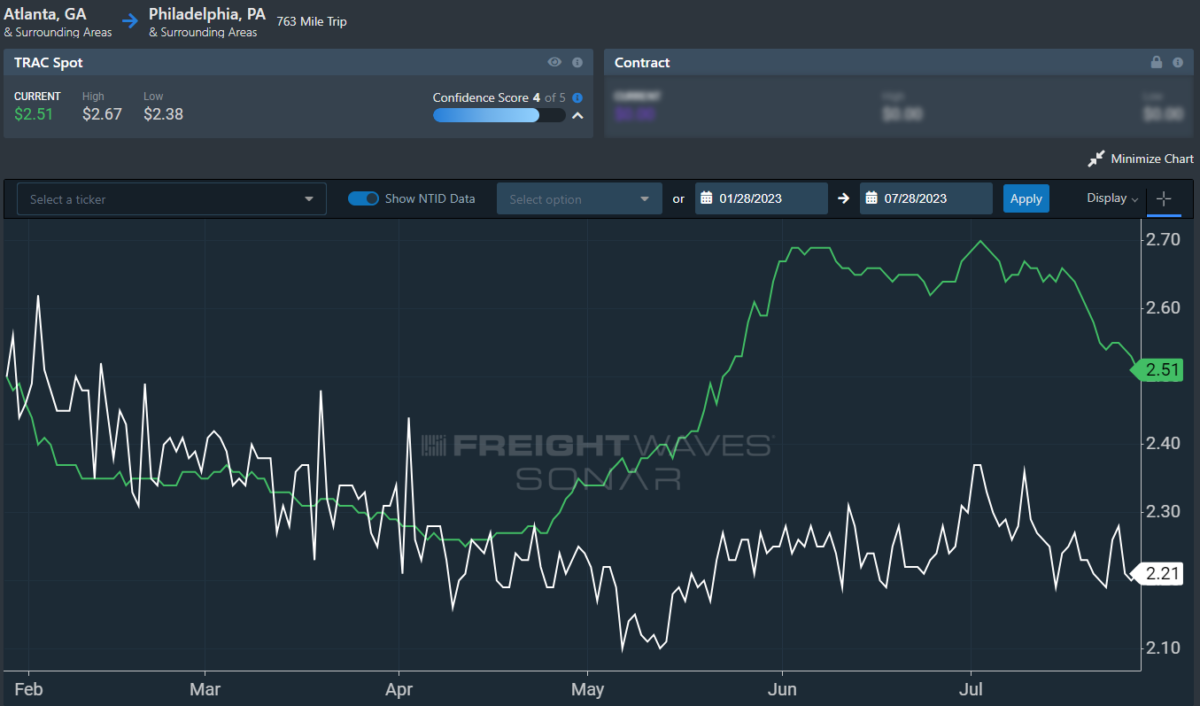Collapse the Confidence Score chevron
The width and height of the screenshot is (1200, 706).
click(x=577, y=116)
